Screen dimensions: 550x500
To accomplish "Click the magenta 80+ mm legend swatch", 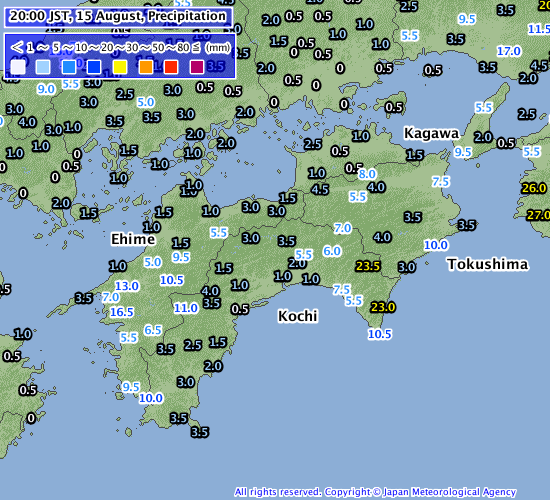I will click(197, 67).
